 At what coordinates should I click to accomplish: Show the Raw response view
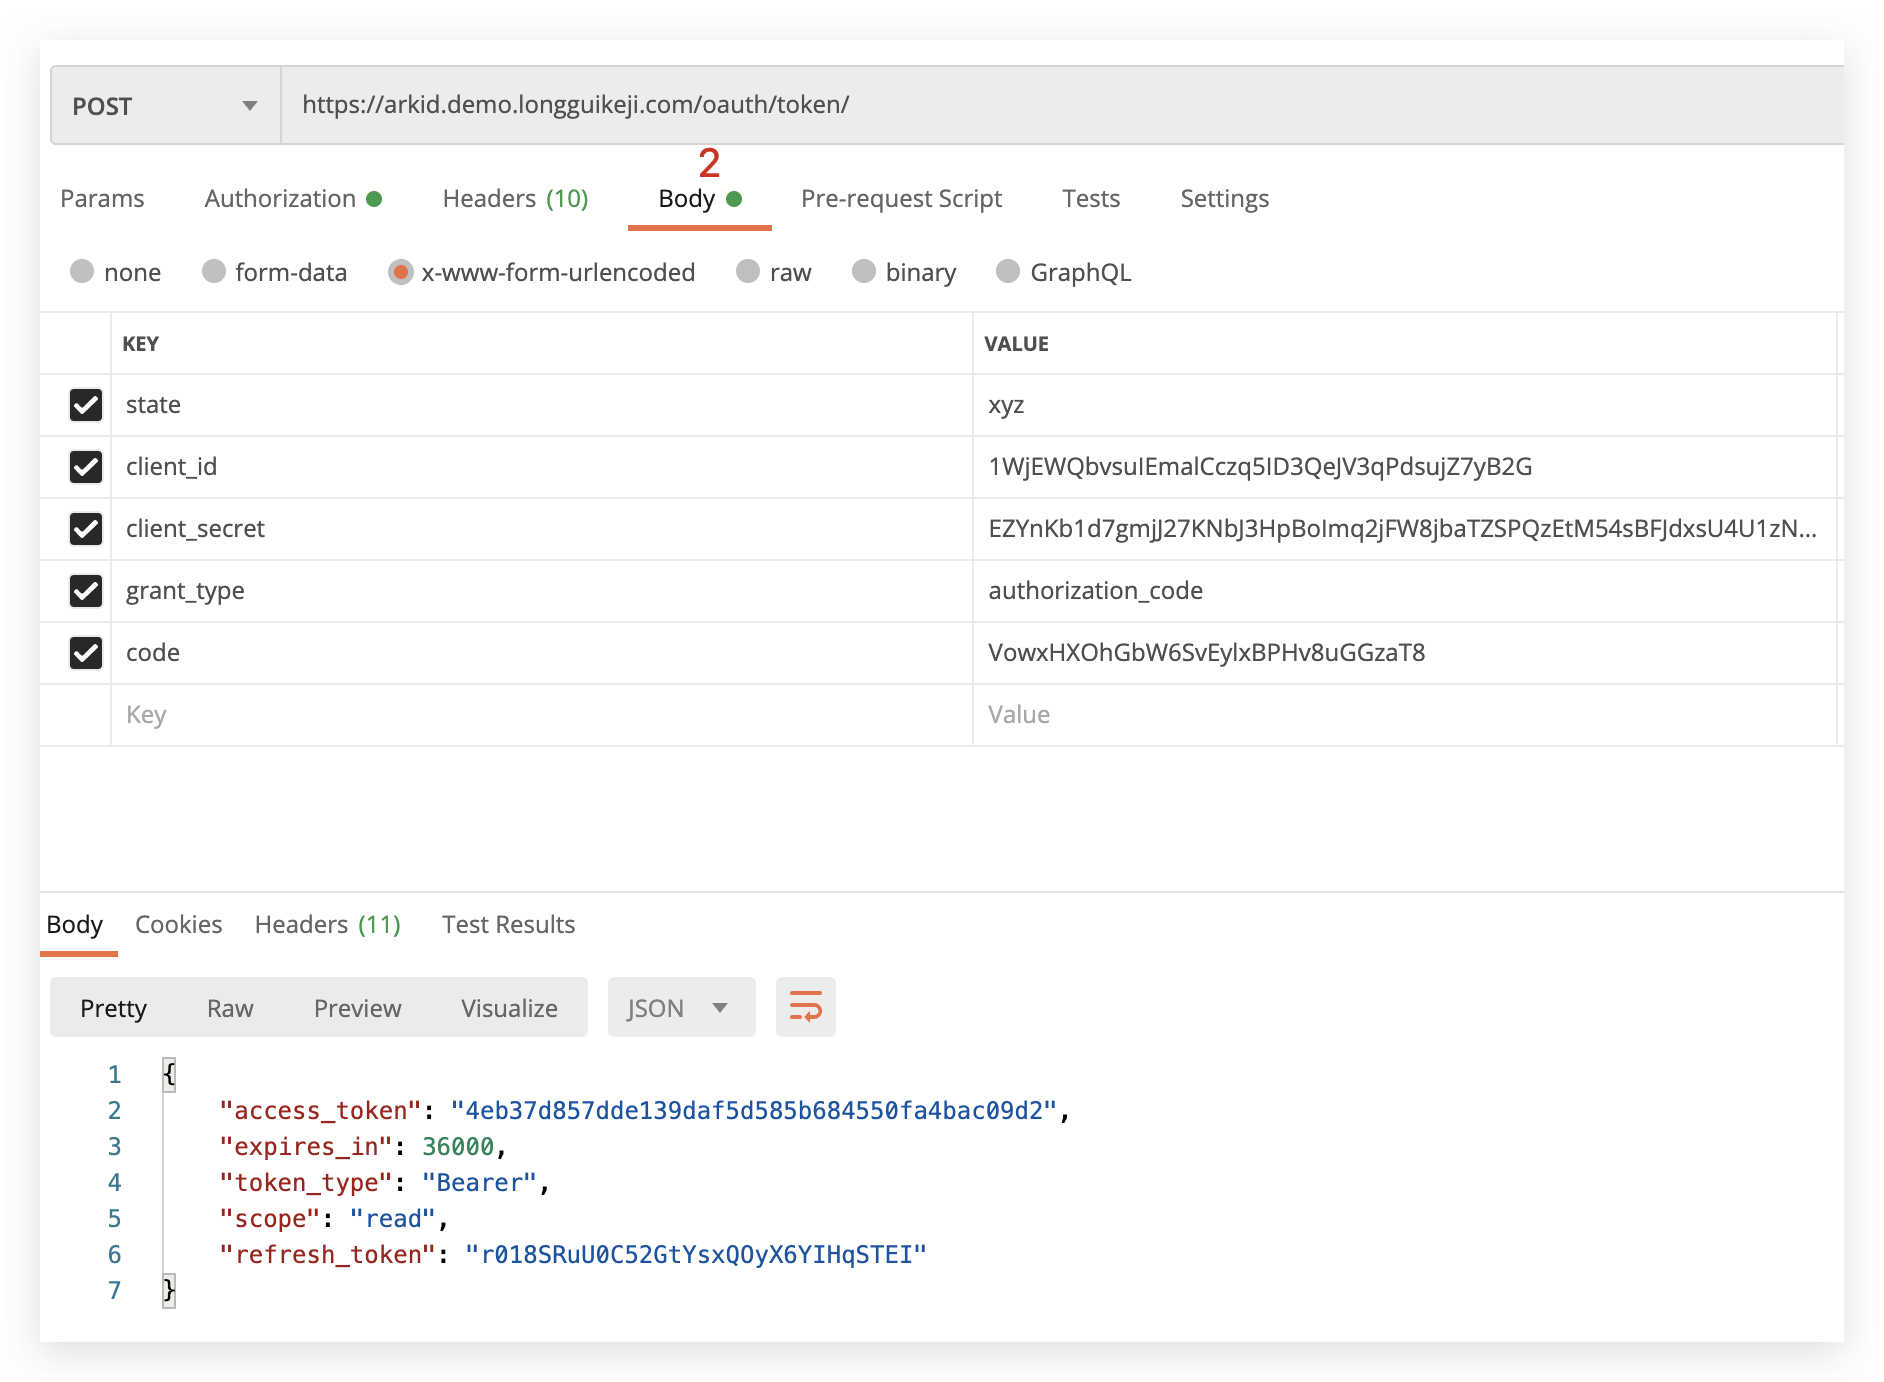[230, 1008]
